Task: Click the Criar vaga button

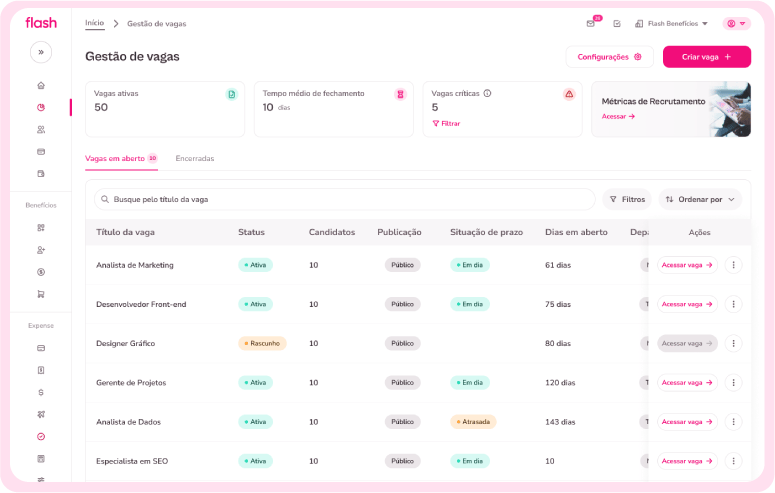Action: pyautogui.click(x=707, y=57)
